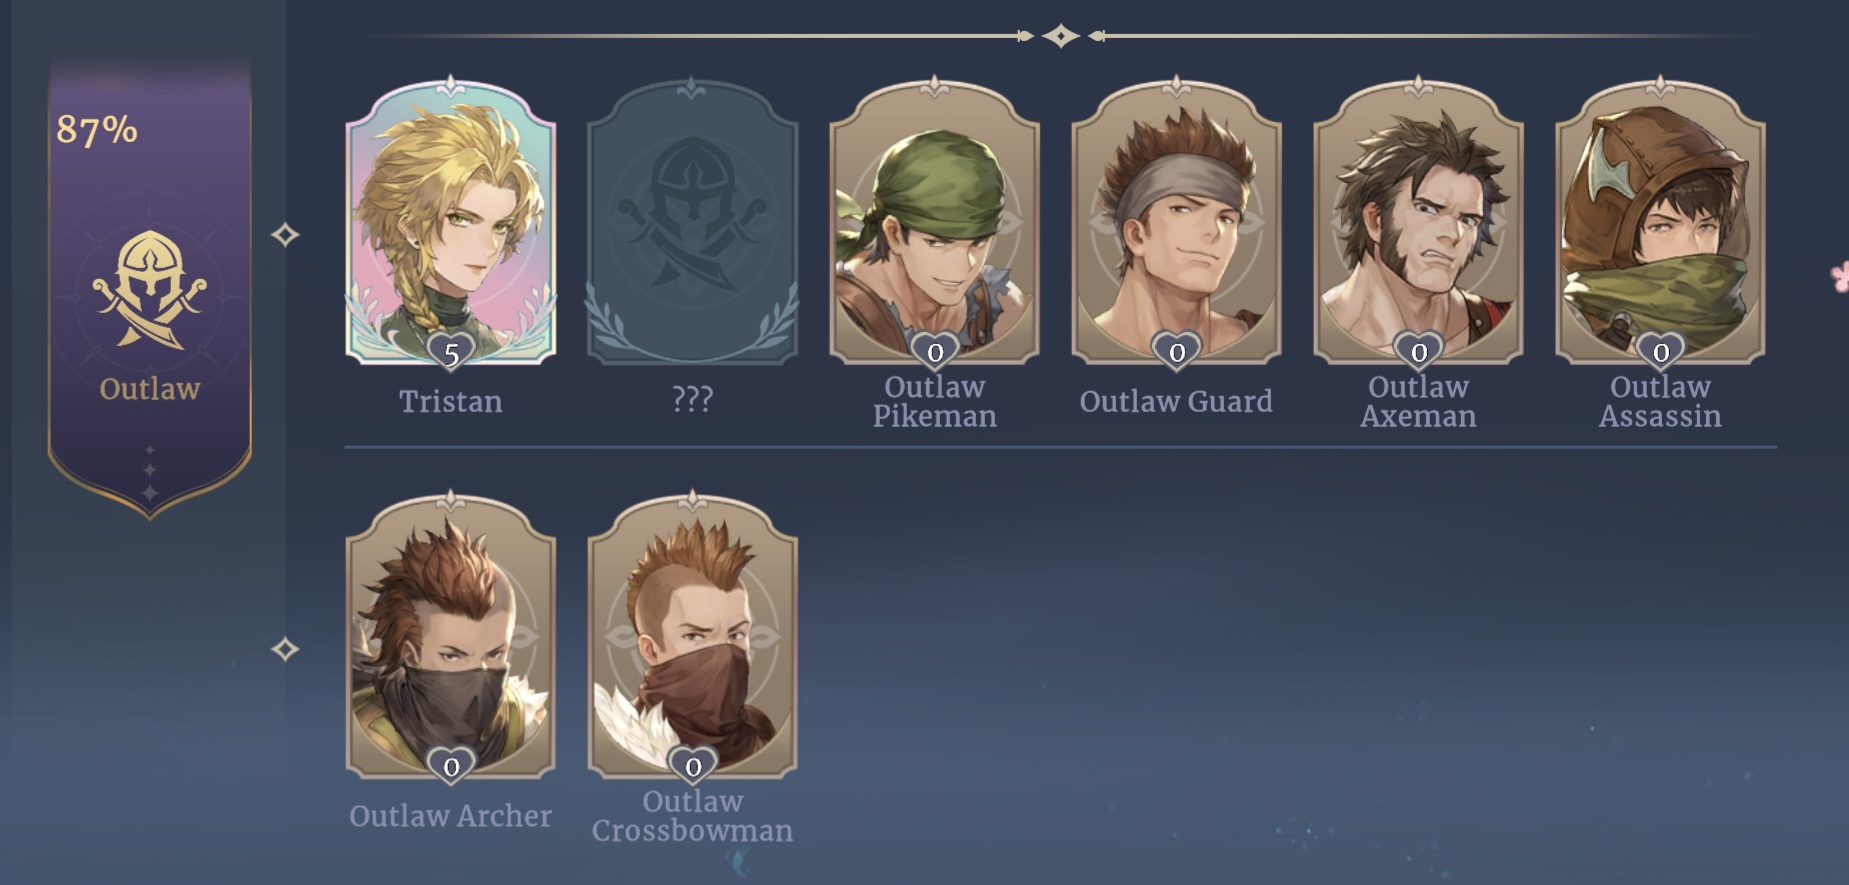Select the Outlaw Guard portrait card
The height and width of the screenshot is (885, 1849).
tap(1176, 220)
